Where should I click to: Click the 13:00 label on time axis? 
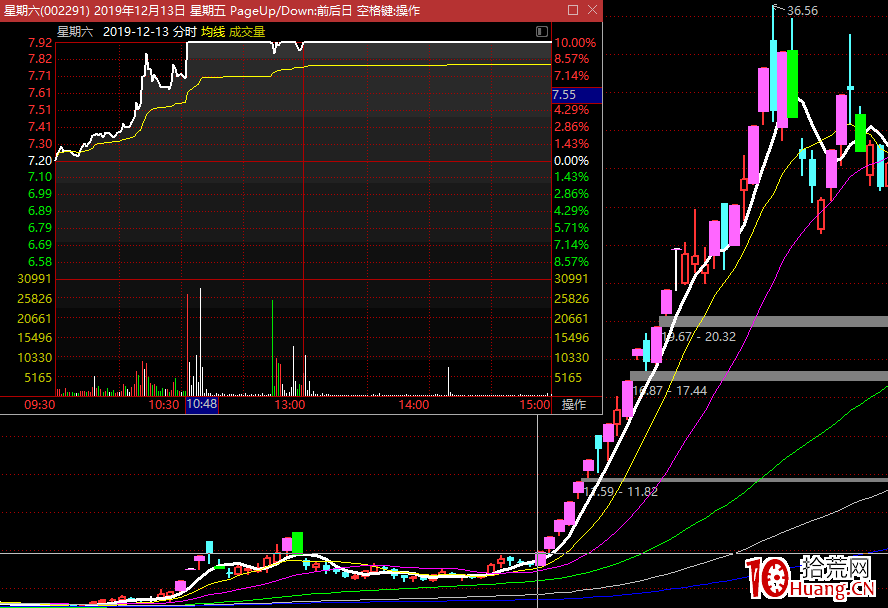pos(290,405)
